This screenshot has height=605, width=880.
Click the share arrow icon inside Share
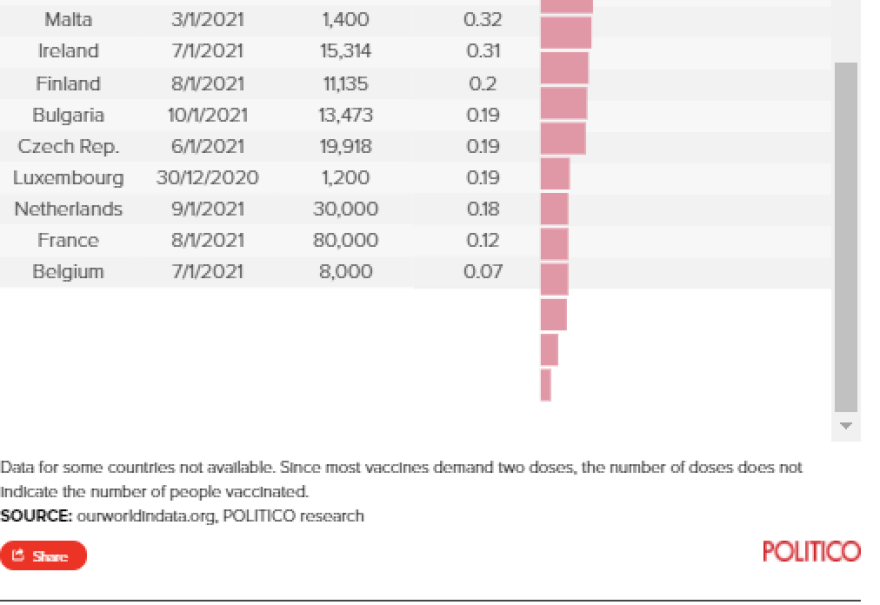pyautogui.click(x=18, y=556)
